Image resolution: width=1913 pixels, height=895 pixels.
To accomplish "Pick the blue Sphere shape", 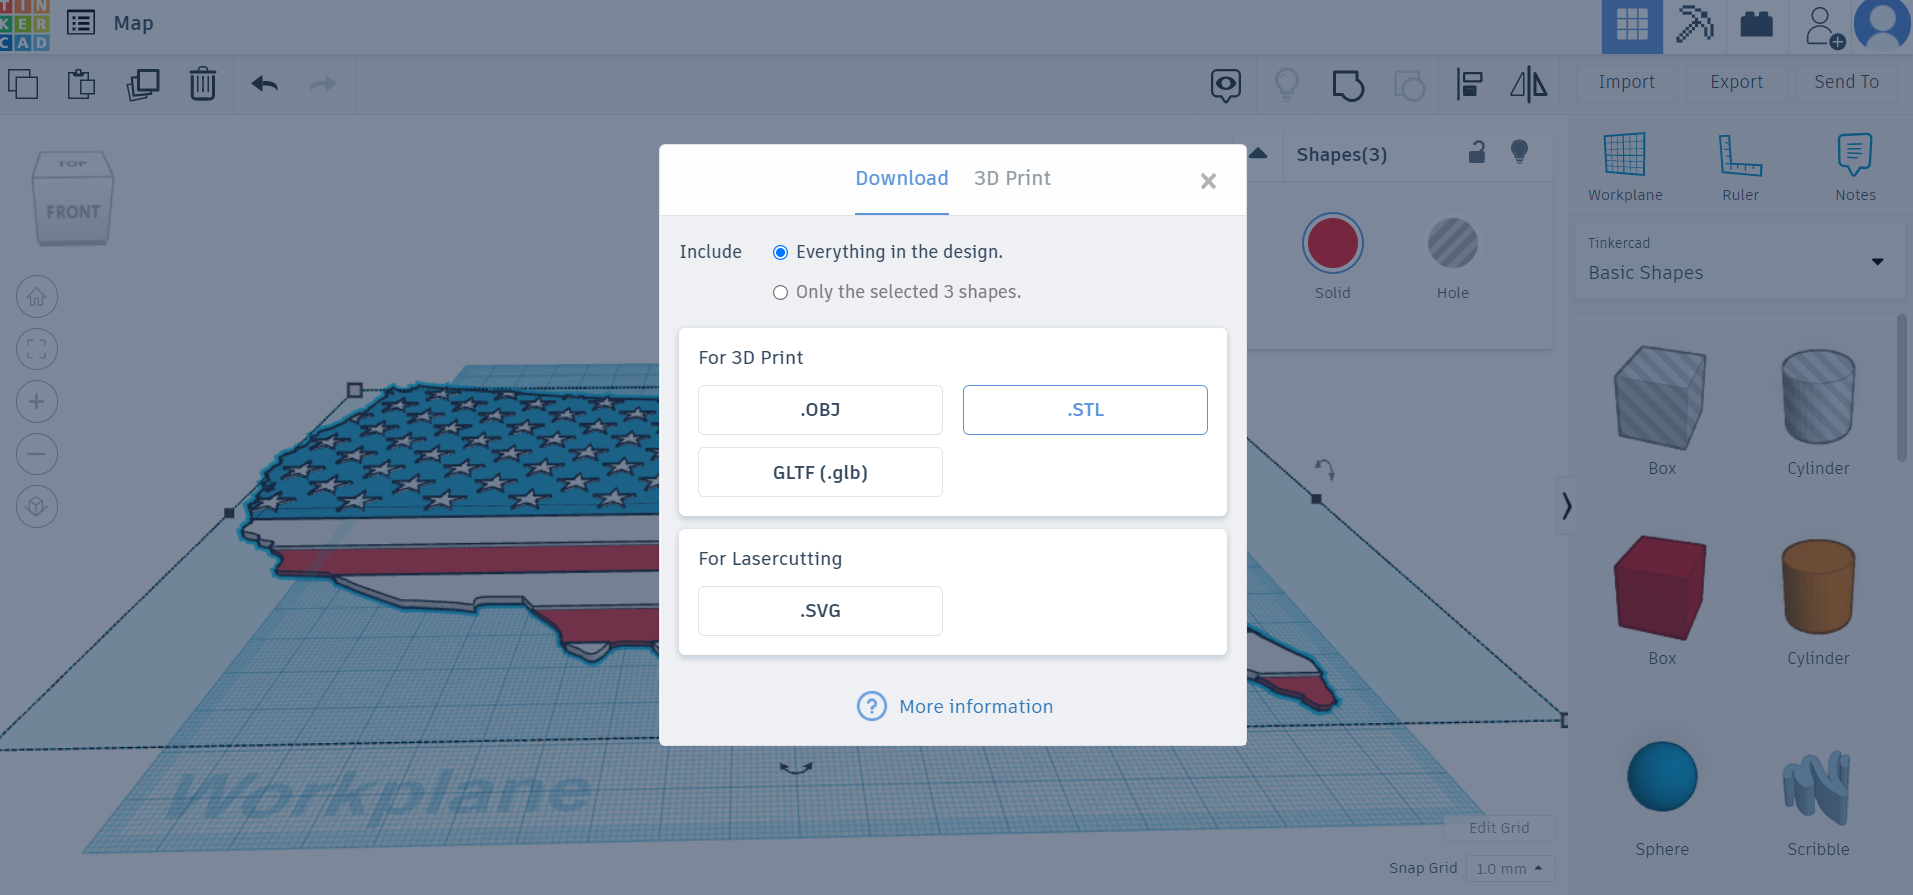I will [1662, 776].
